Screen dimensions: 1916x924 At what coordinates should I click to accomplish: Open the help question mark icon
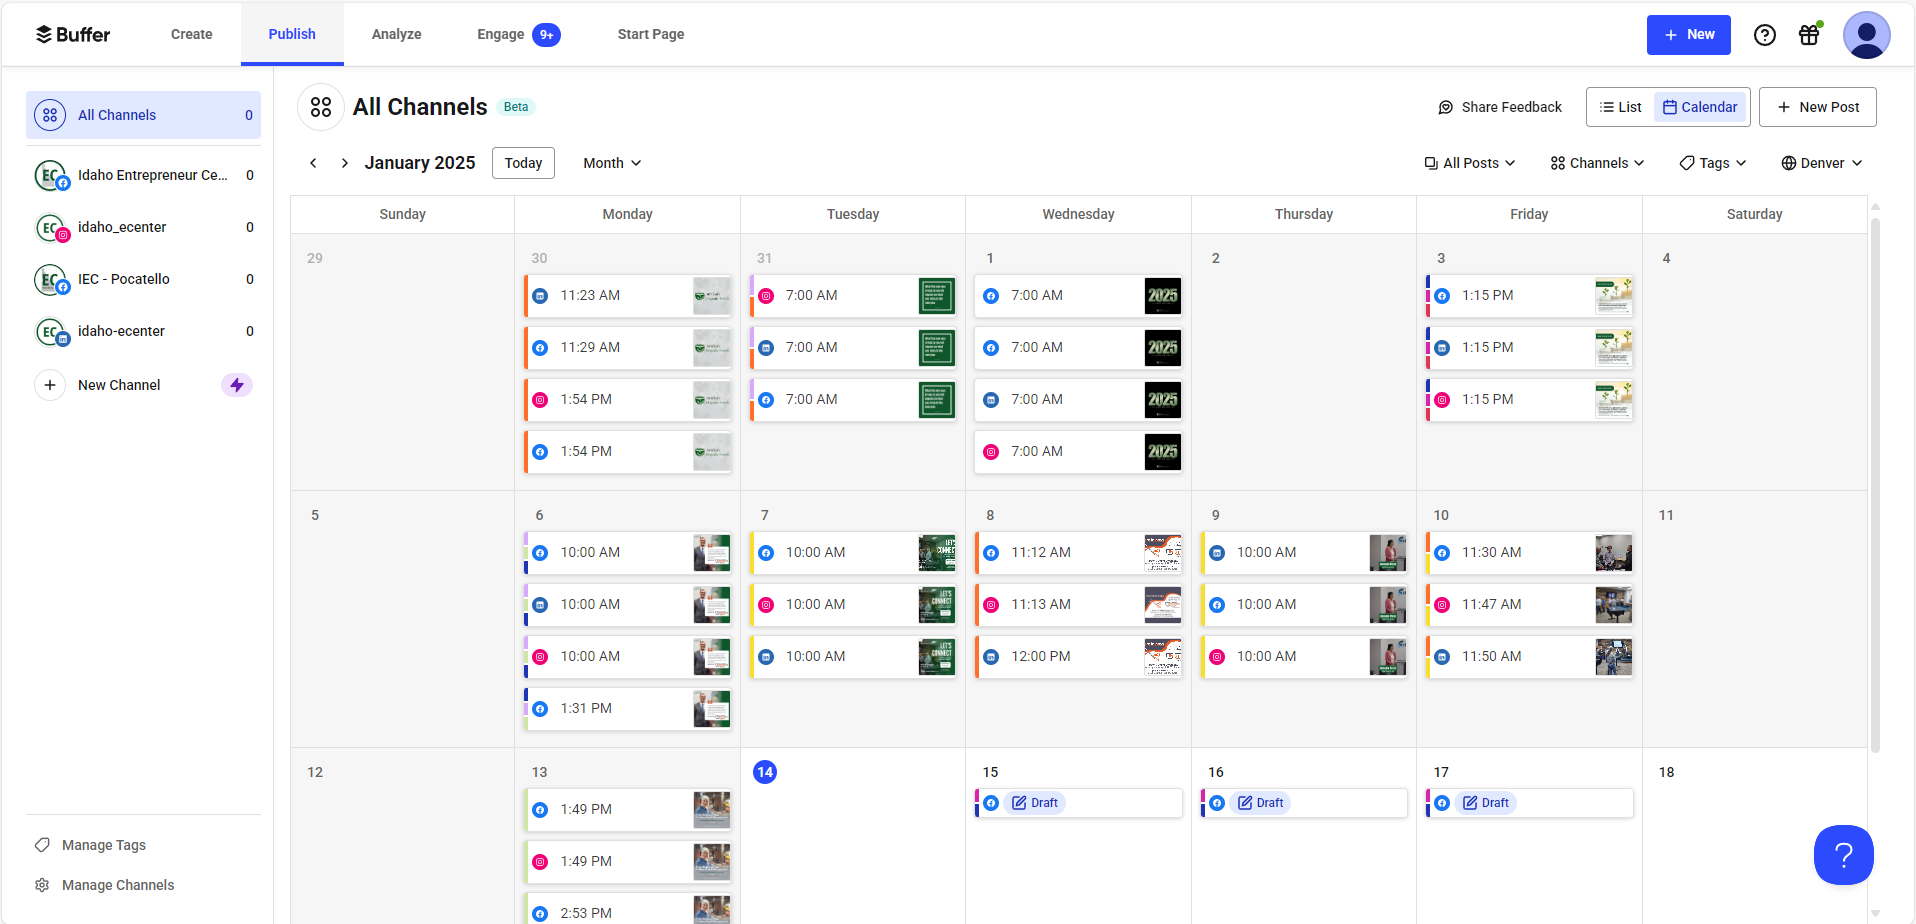click(1765, 35)
